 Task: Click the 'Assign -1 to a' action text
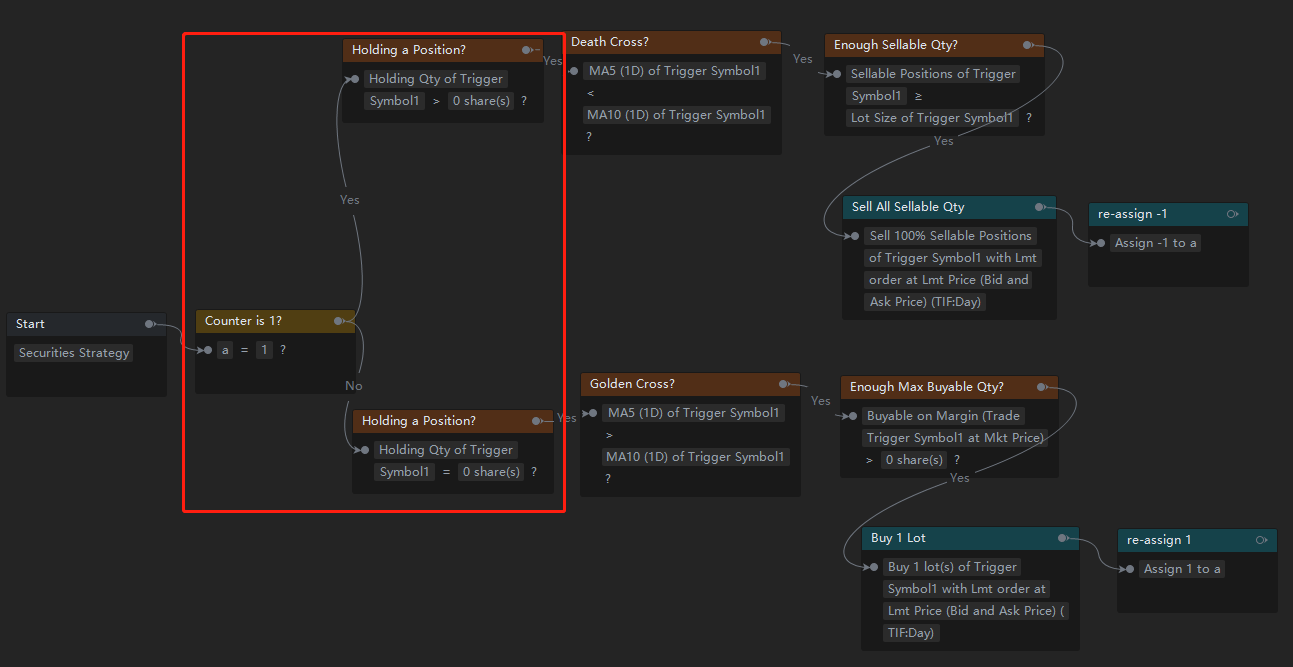pos(1156,243)
